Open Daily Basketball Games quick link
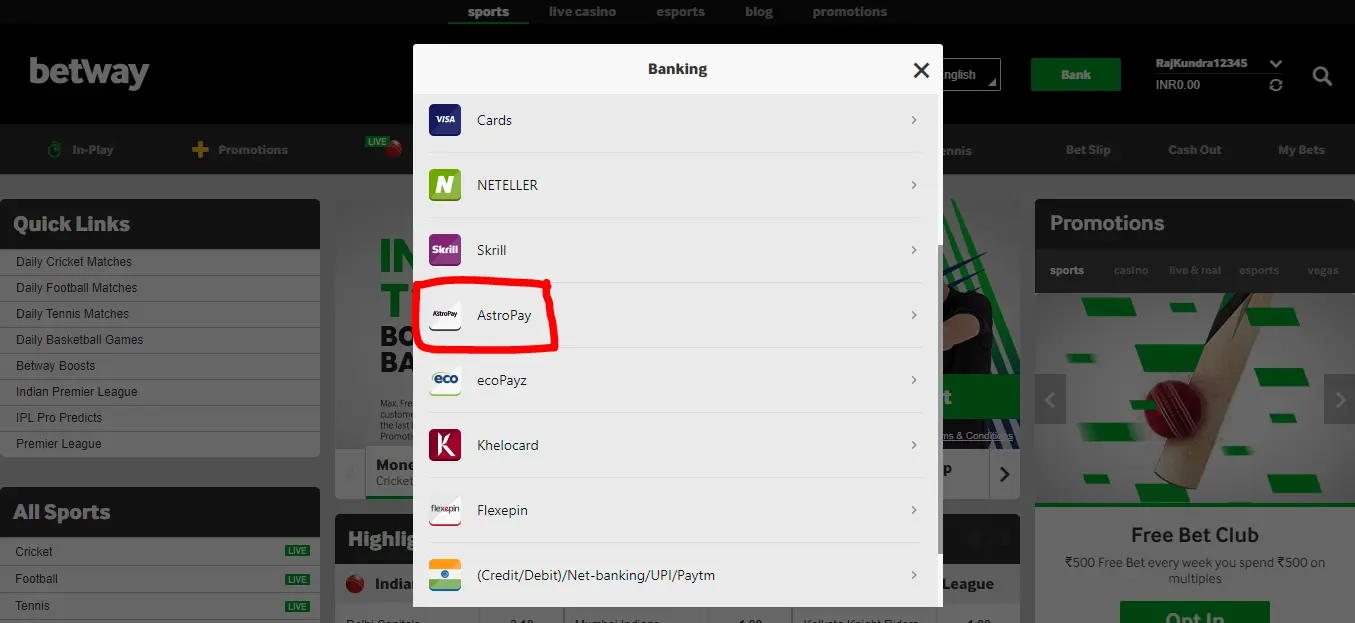The width and height of the screenshot is (1355, 623). 160,340
